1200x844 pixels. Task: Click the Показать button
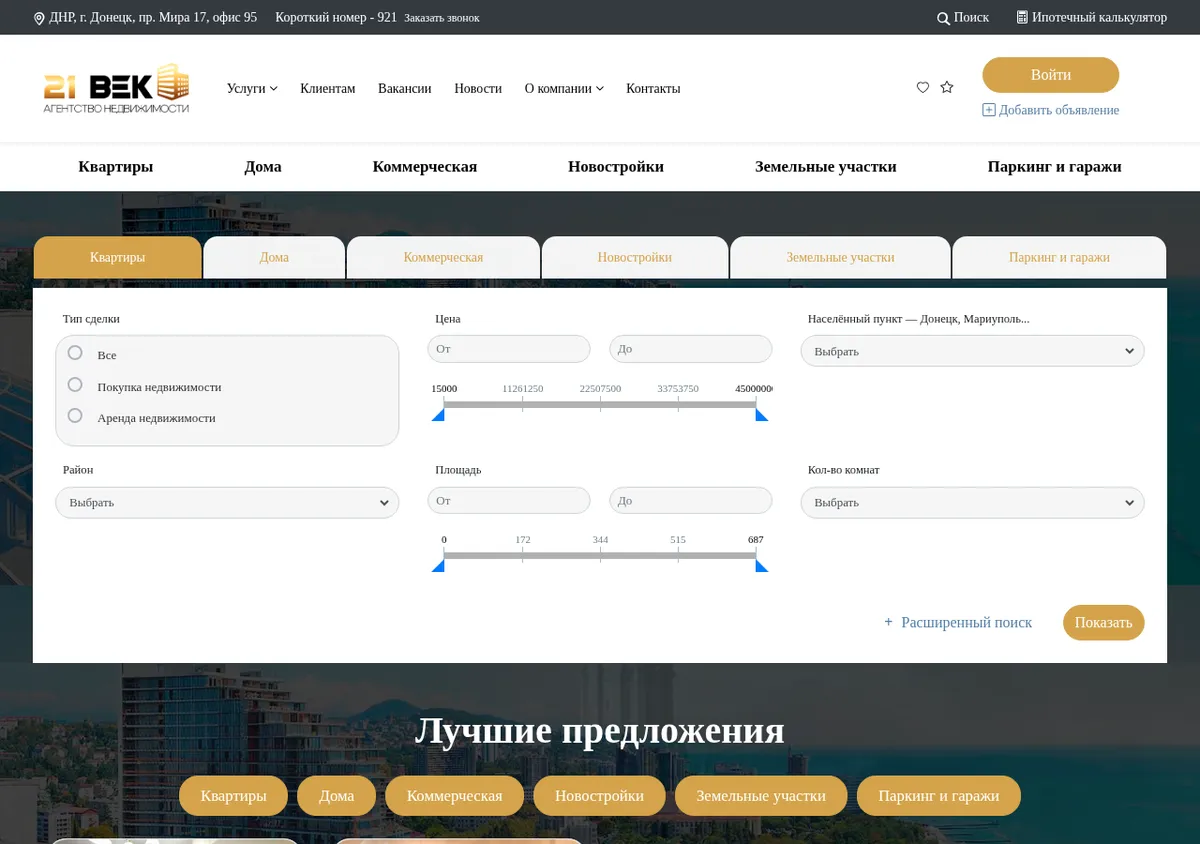point(1103,622)
